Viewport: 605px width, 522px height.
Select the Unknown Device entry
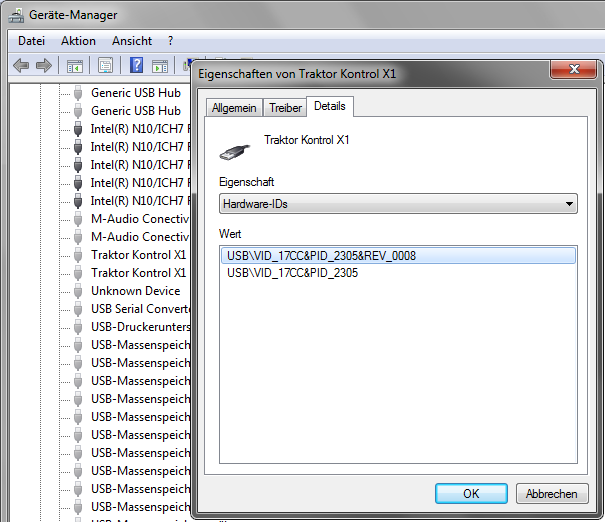135,291
